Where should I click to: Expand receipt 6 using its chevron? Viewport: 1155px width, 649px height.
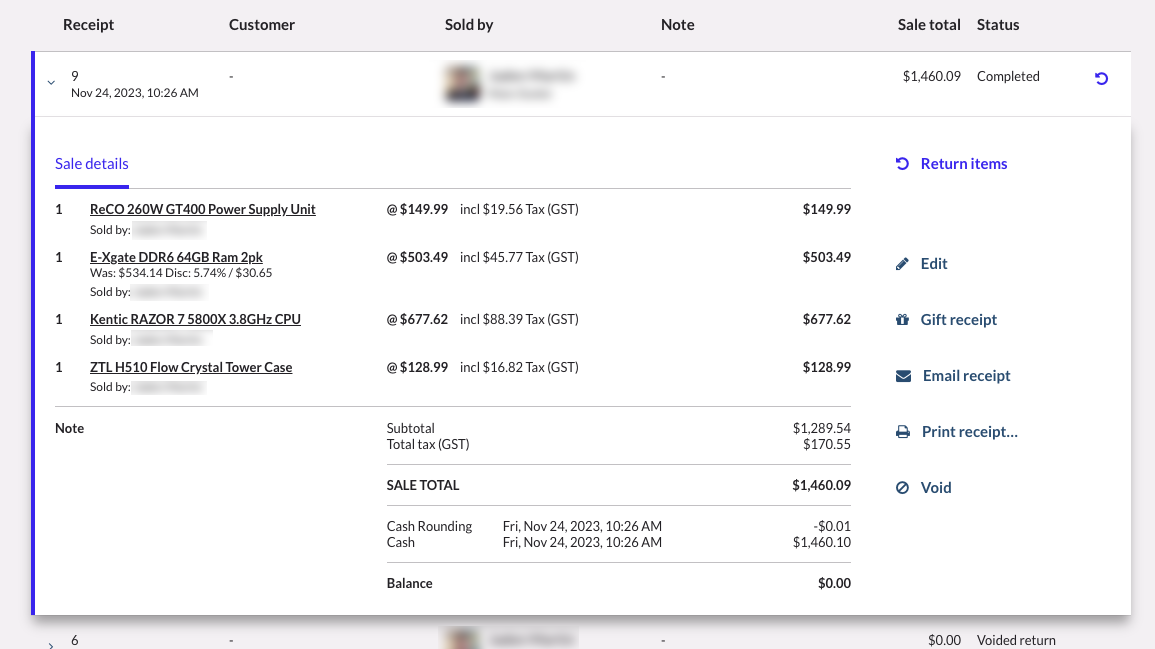[50, 644]
